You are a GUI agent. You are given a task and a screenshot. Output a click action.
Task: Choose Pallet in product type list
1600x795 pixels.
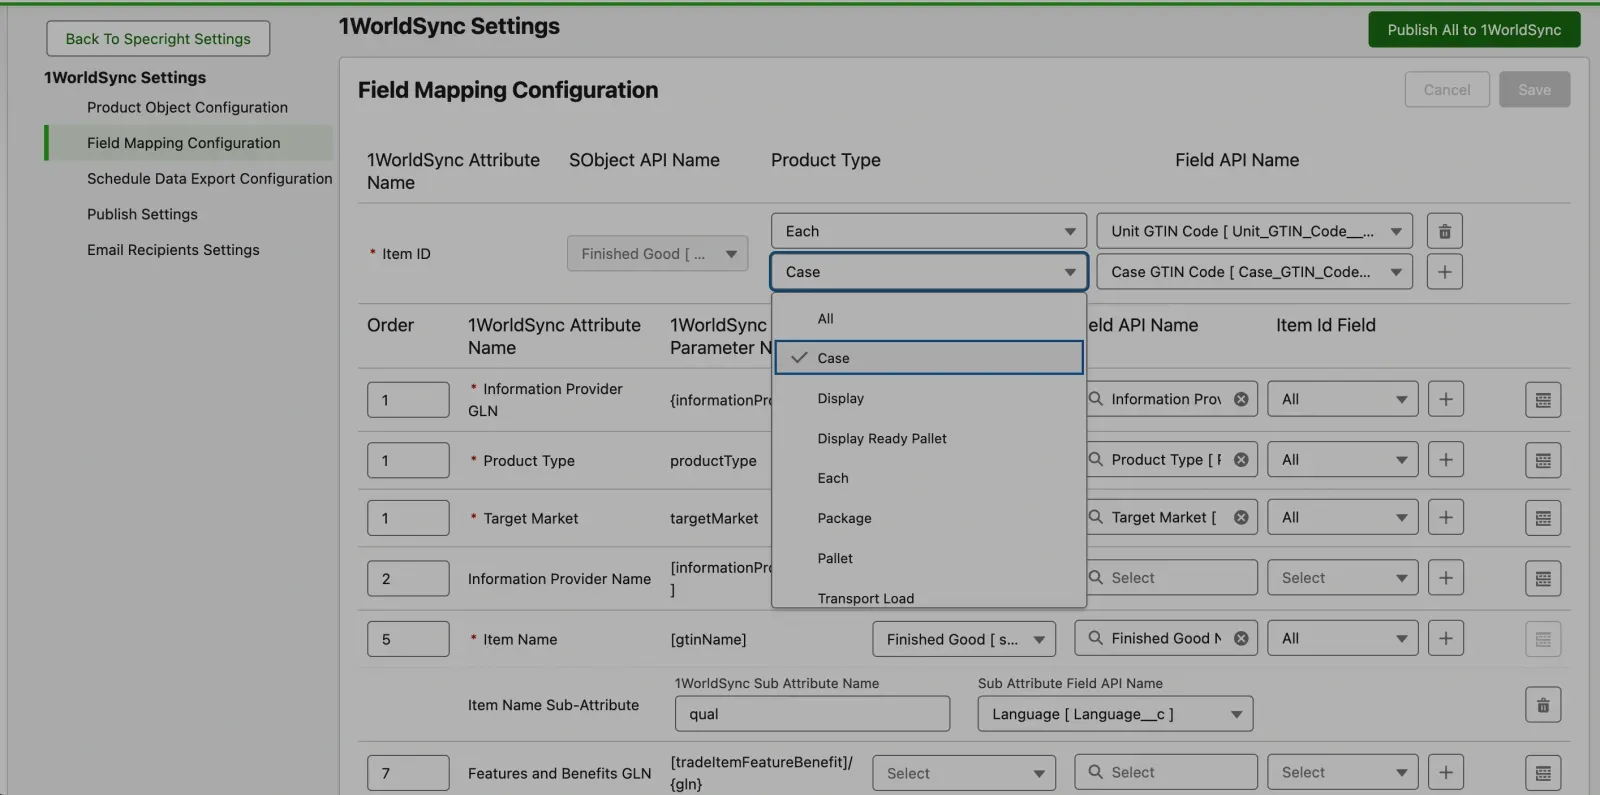point(929,558)
